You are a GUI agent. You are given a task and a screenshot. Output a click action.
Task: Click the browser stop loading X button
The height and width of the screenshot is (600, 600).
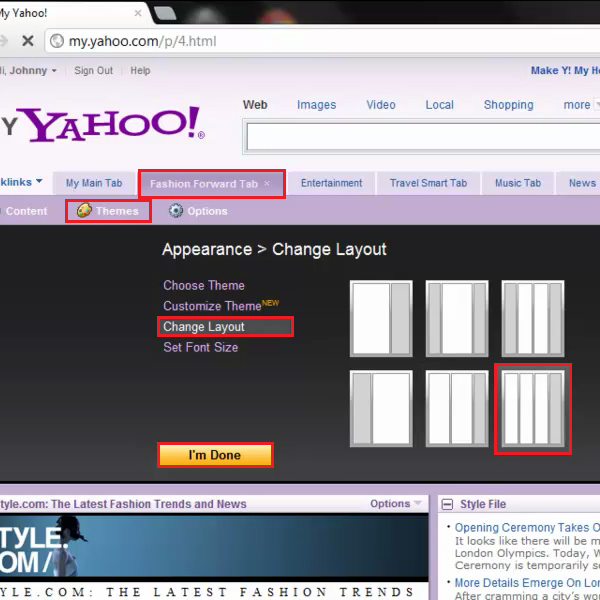28,41
